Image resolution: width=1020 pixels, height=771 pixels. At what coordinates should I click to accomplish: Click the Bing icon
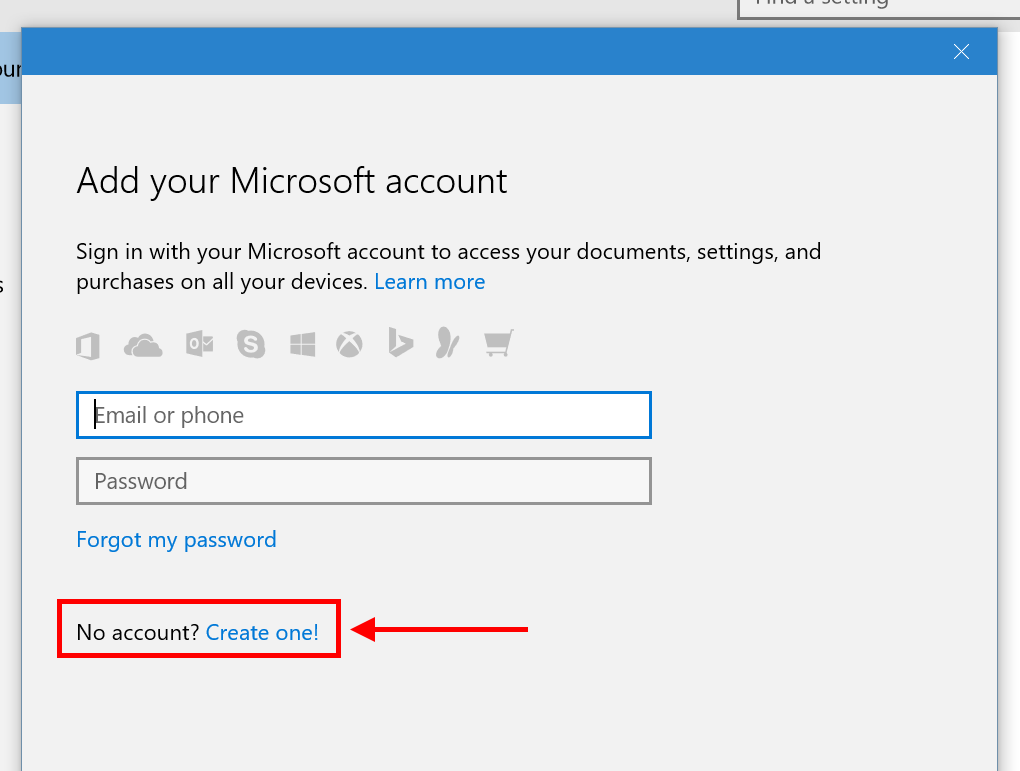(400, 342)
